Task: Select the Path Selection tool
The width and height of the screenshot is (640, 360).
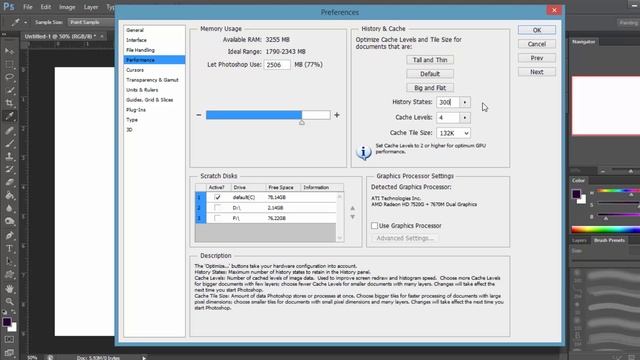Action: tap(9, 262)
